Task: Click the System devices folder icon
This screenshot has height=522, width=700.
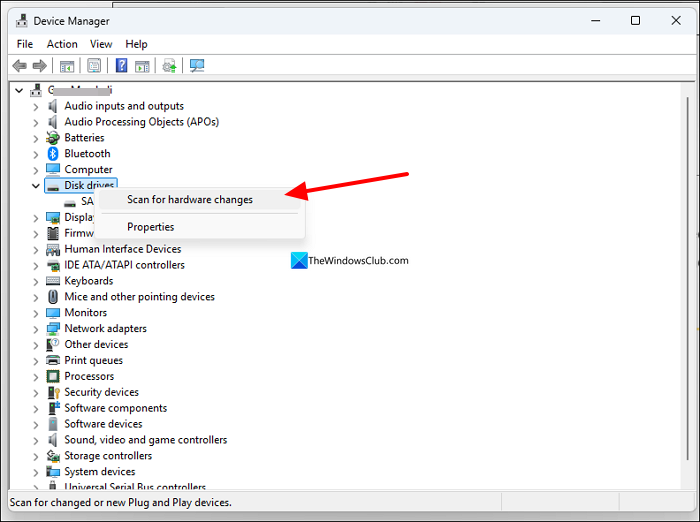Action: 53,472
